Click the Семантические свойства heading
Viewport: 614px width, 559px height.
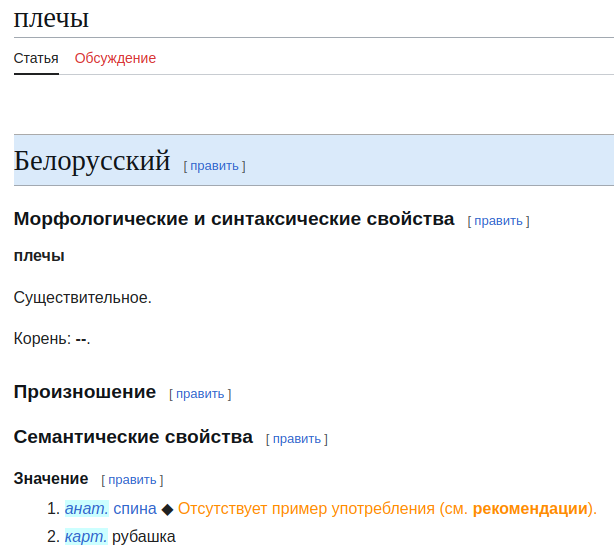point(133,437)
